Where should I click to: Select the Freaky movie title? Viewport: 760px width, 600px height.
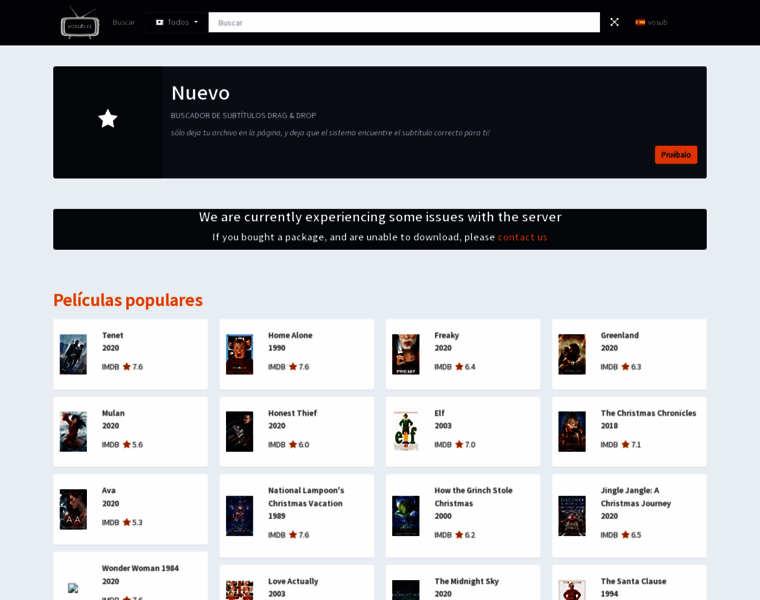pos(446,335)
